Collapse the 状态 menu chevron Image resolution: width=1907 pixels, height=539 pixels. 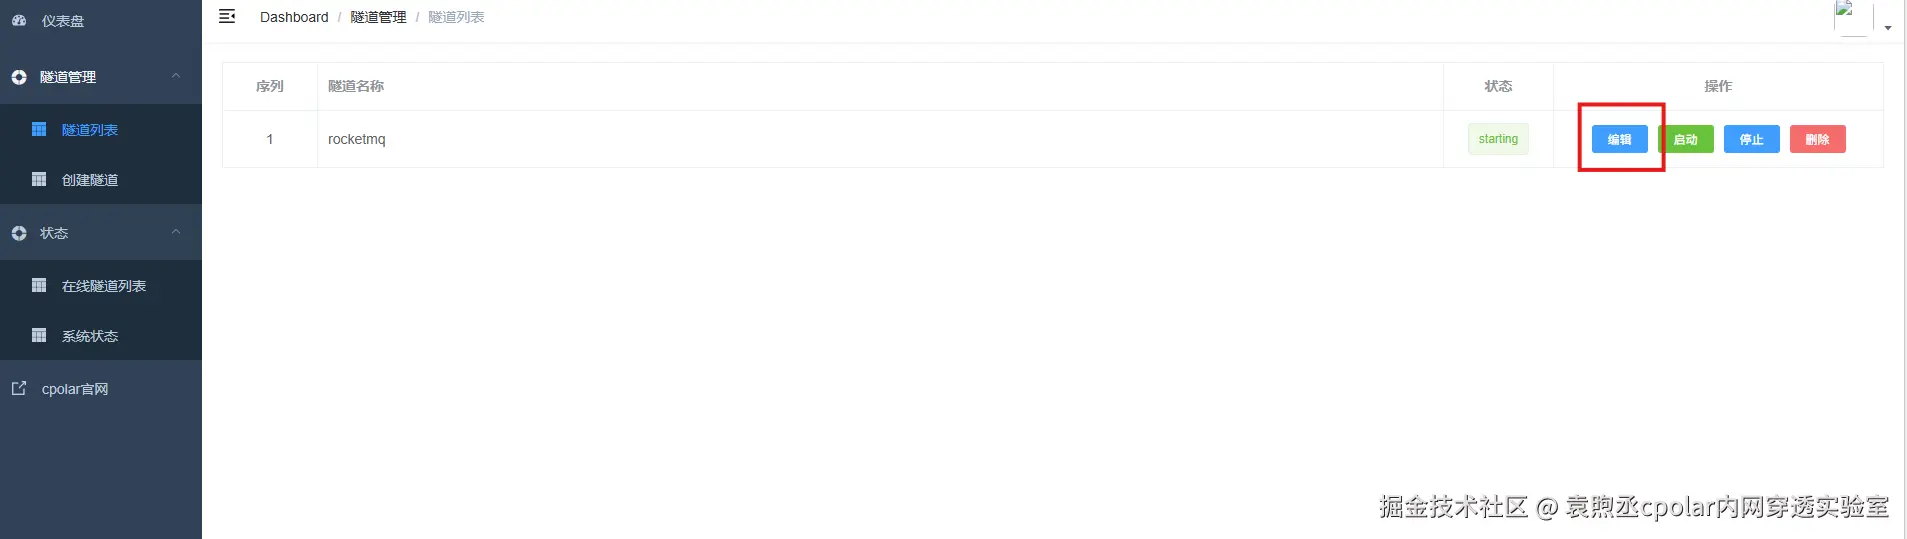[x=176, y=232]
